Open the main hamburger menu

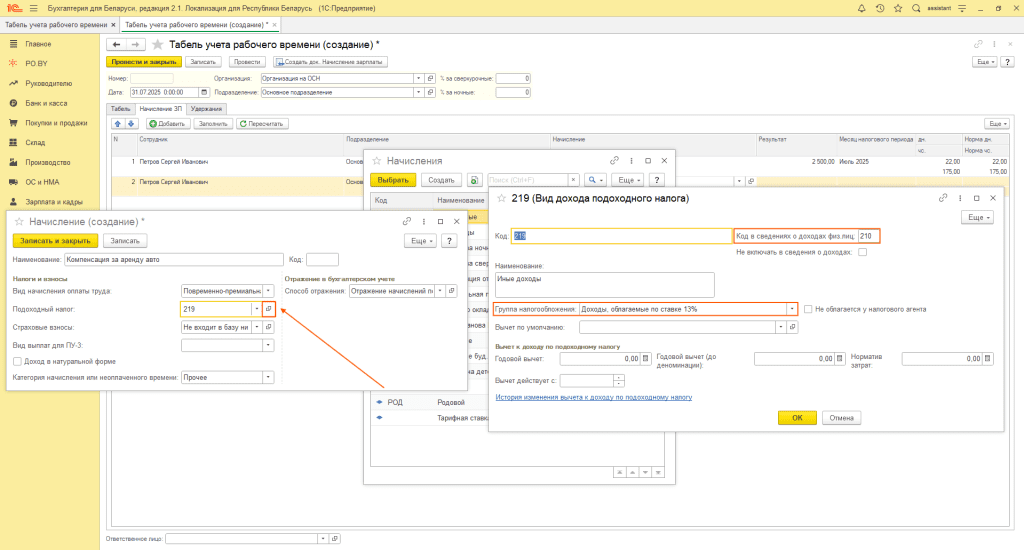point(33,8)
